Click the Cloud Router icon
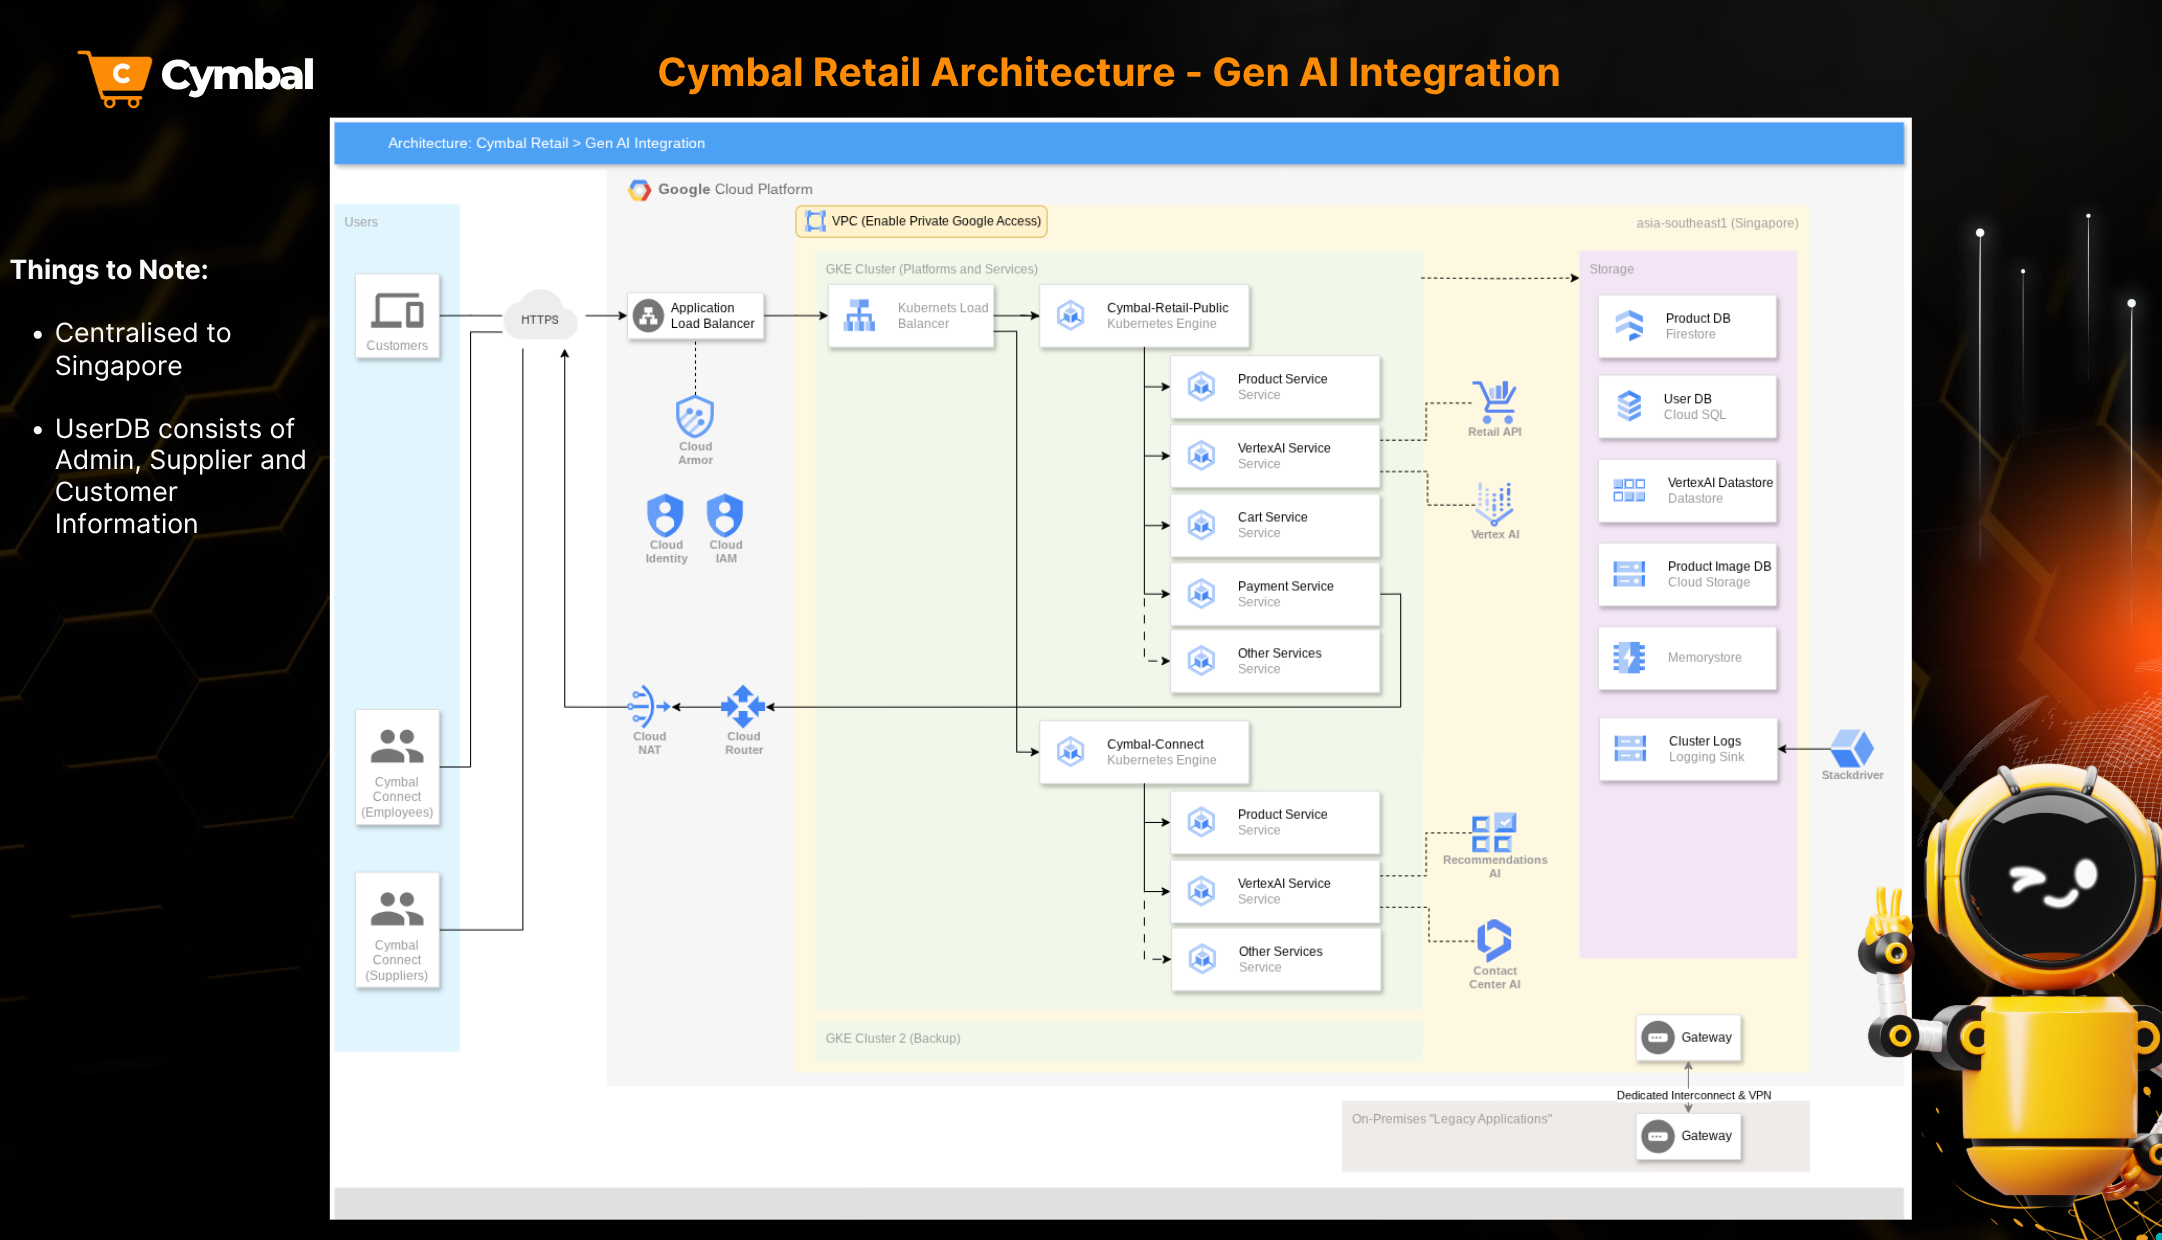 tap(743, 705)
